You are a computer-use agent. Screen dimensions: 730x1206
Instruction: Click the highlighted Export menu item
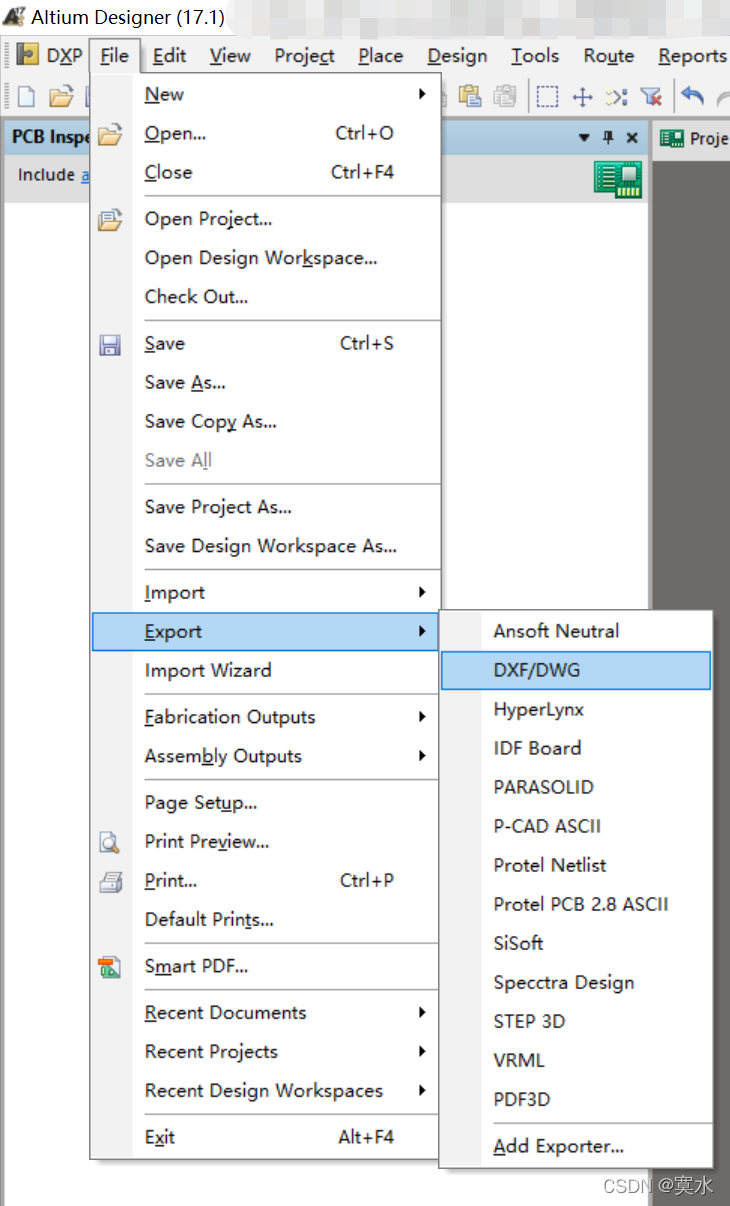pyautogui.click(x=266, y=632)
